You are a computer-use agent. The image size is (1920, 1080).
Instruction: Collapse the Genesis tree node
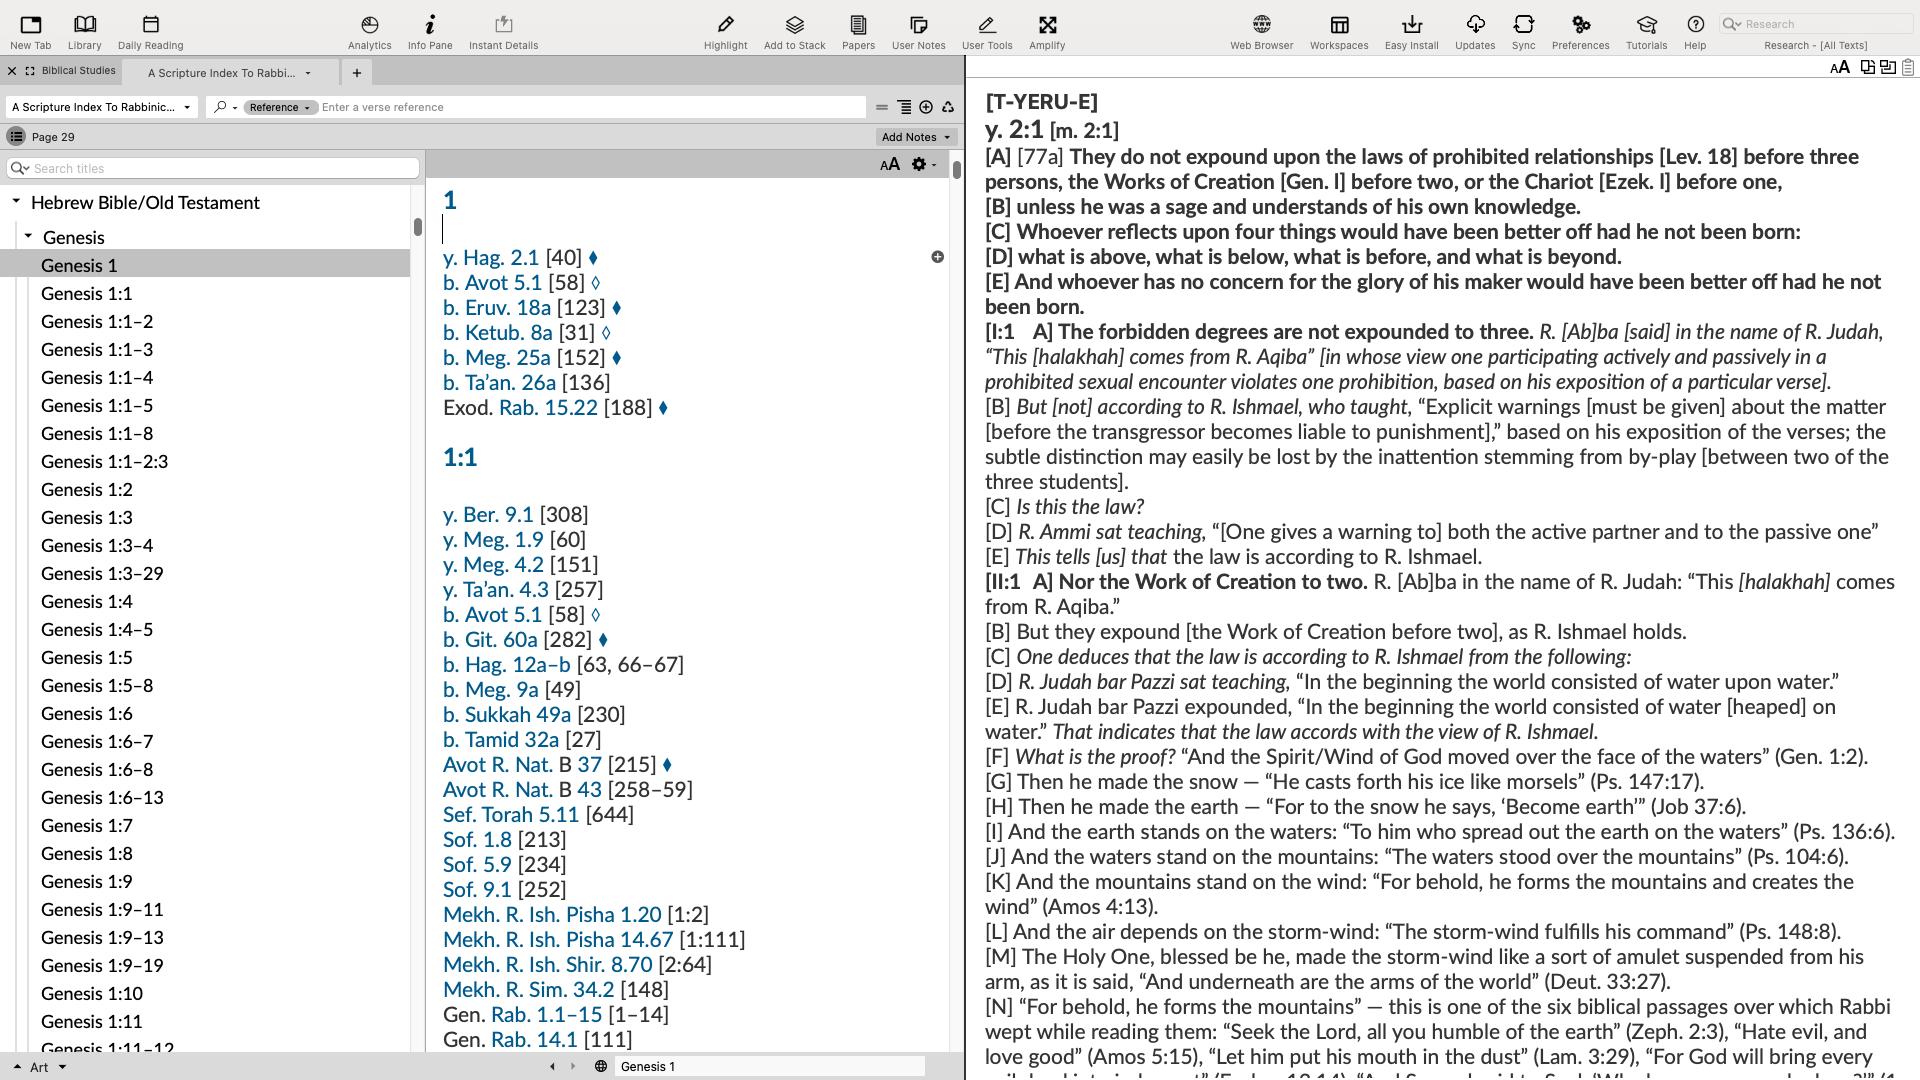(28, 237)
